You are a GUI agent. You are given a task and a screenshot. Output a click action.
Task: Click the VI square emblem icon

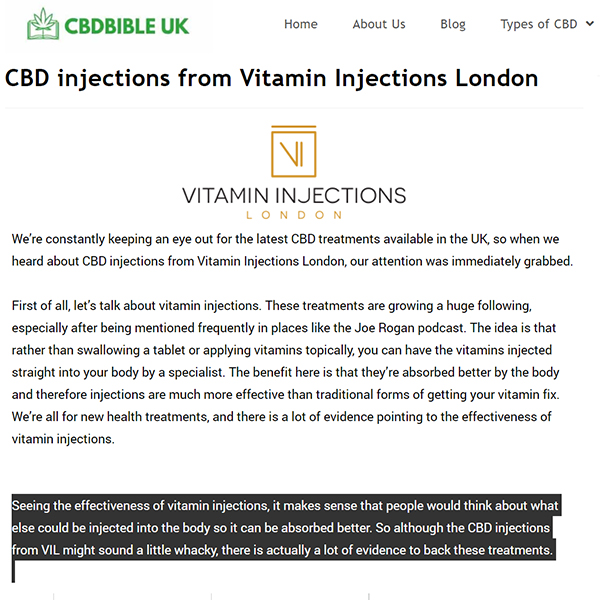coord(293,152)
